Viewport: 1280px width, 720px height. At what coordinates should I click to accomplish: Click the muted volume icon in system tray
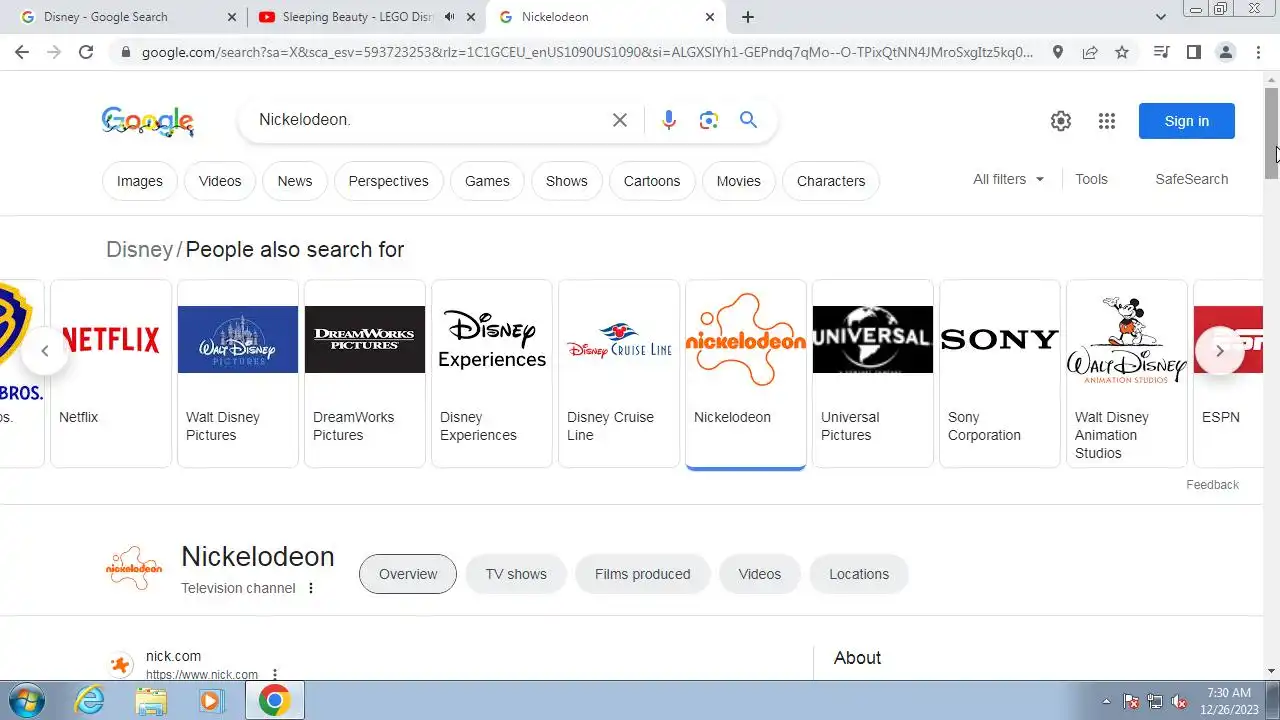(x=1179, y=701)
